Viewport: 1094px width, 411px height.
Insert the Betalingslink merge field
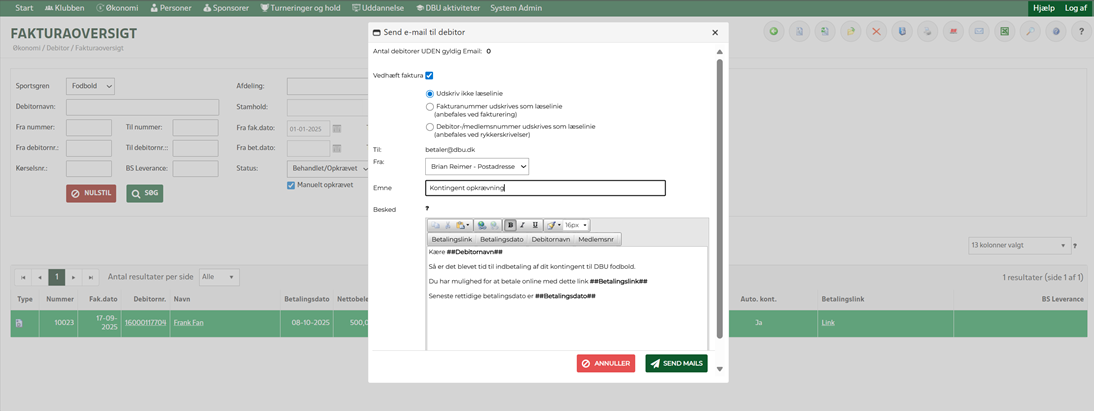(452, 240)
